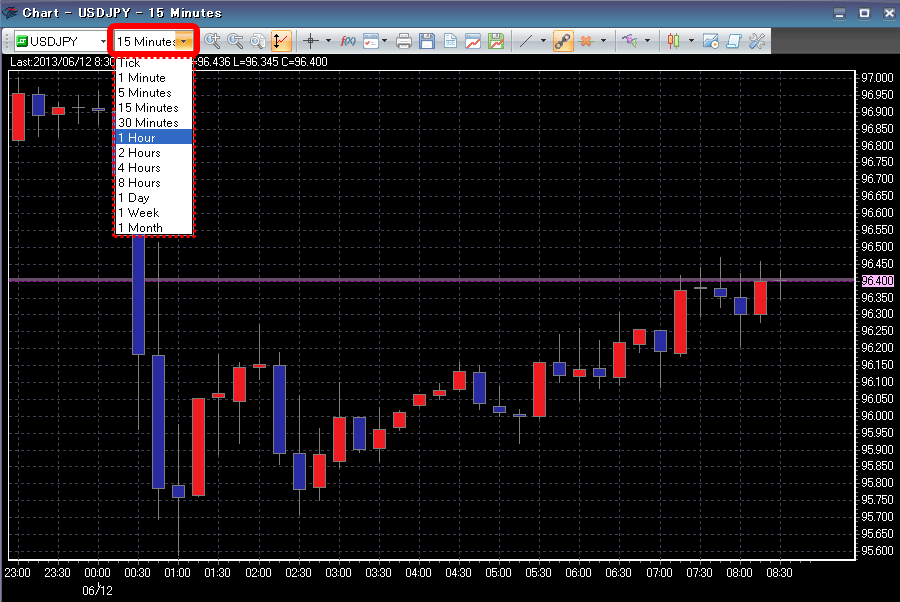Open the line tool dropdown arrow
This screenshot has width=900, height=602.
543,41
